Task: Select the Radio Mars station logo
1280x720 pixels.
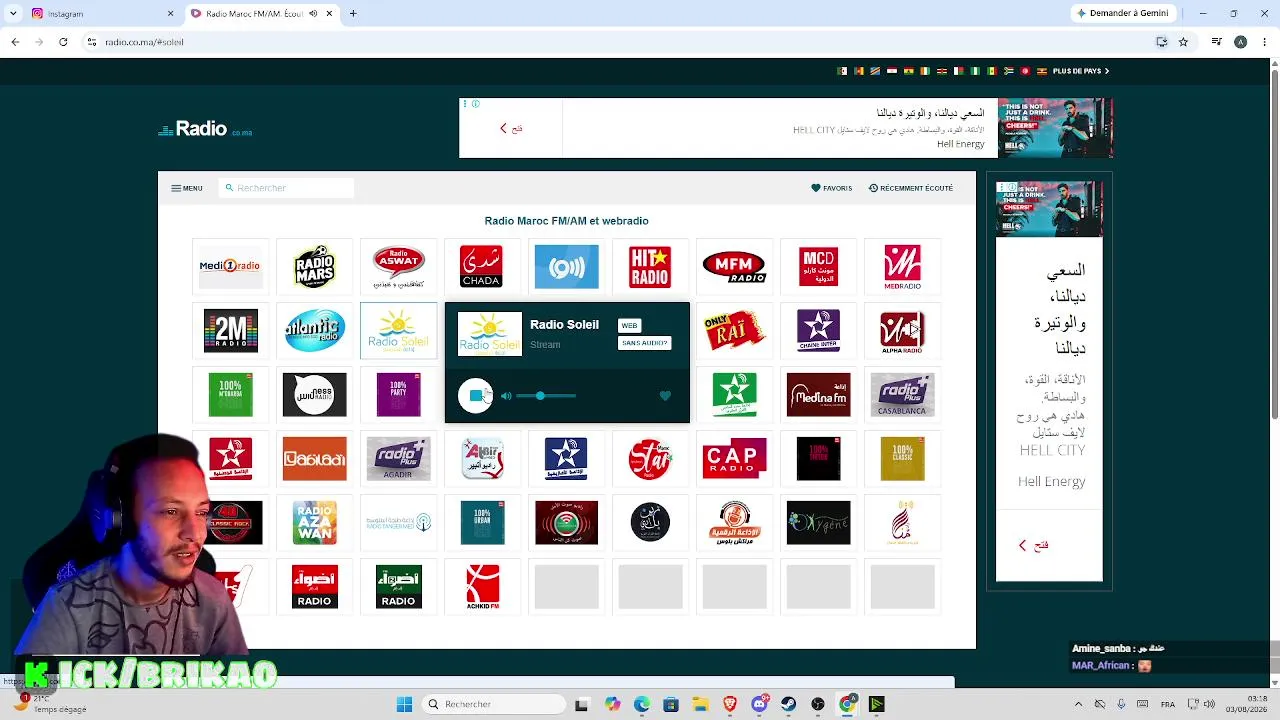Action: click(314, 267)
